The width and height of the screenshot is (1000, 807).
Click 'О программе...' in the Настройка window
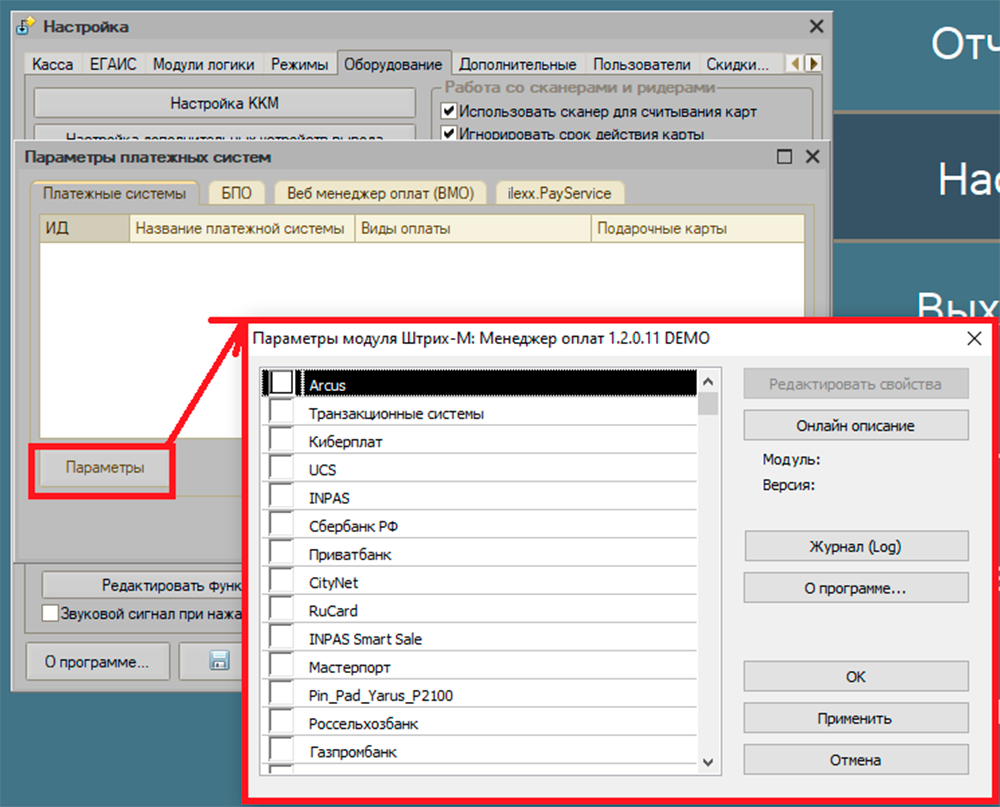point(98,662)
